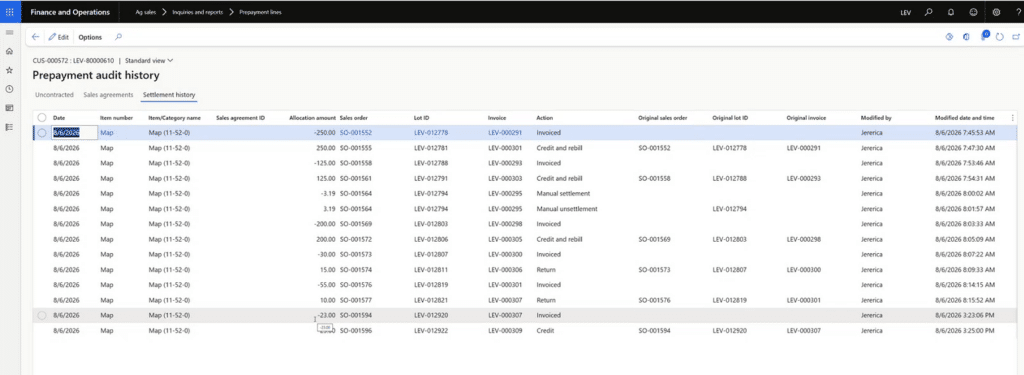Screen dimensions: 1024x375
Task: Click Finance and Operations title
Action: point(70,12)
